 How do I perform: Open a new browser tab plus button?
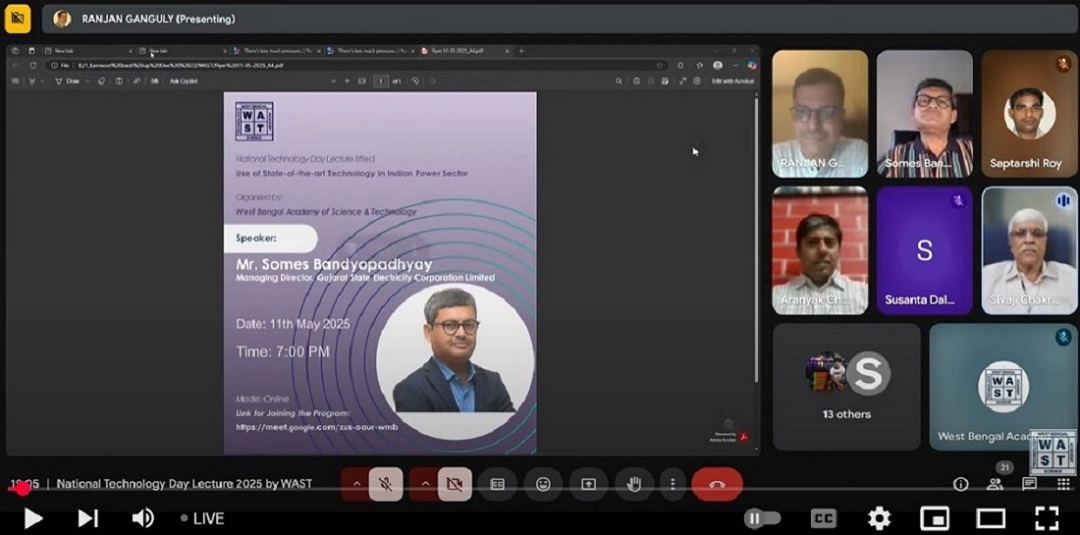(521, 51)
